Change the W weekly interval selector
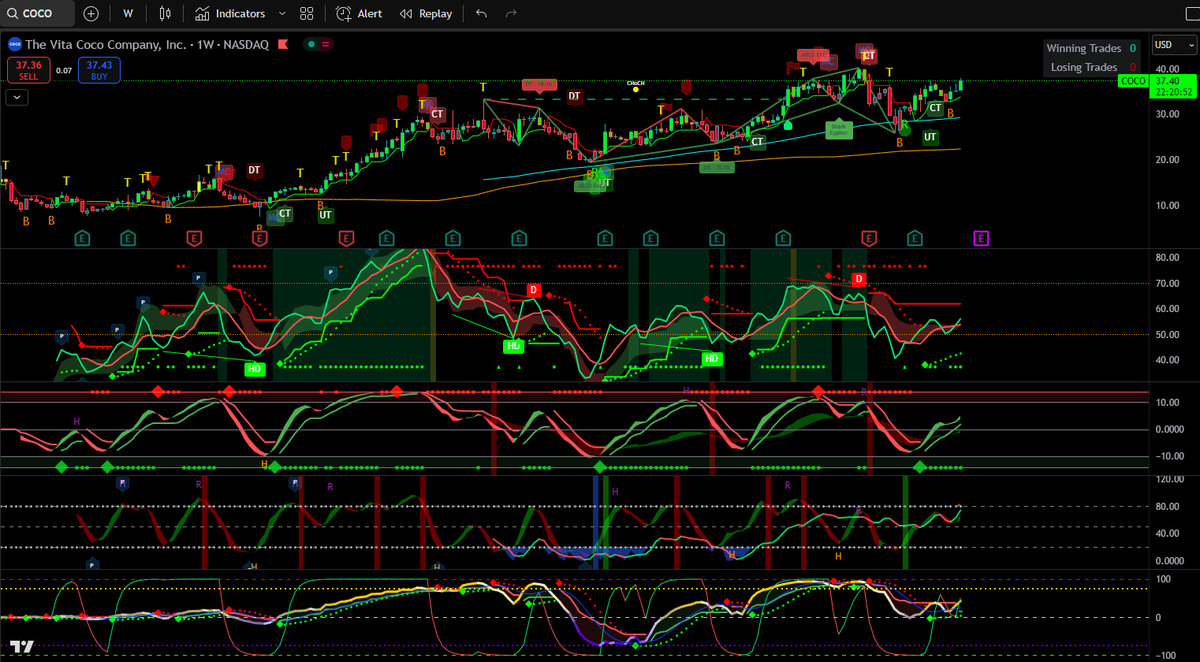The image size is (1200, 662). coord(128,14)
